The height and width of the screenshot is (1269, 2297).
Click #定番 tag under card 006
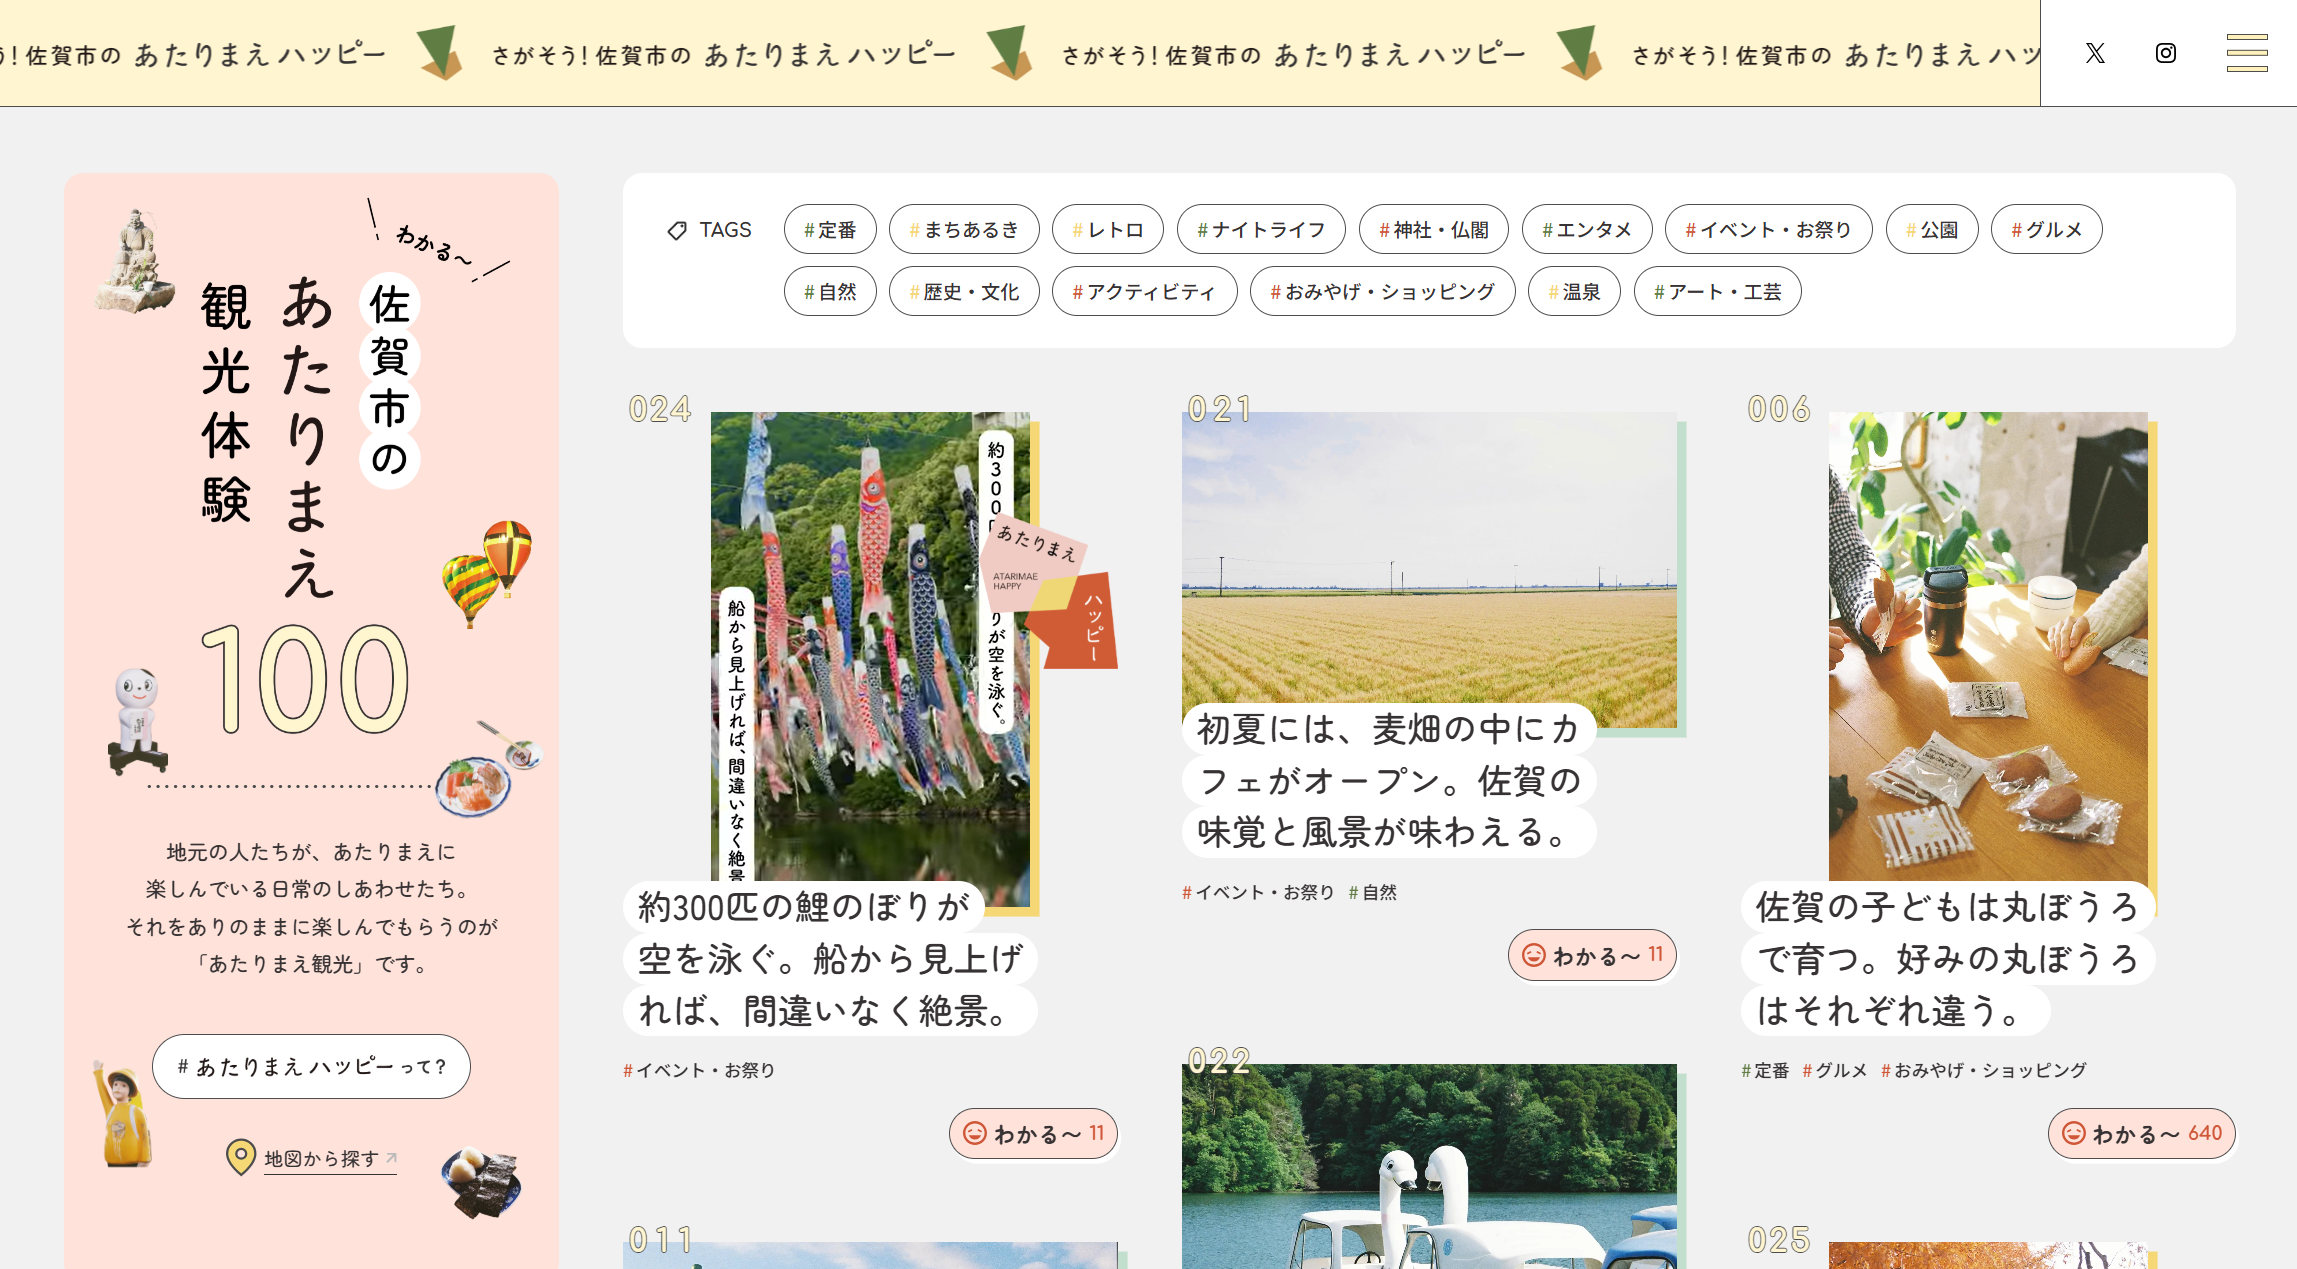coord(1765,1070)
